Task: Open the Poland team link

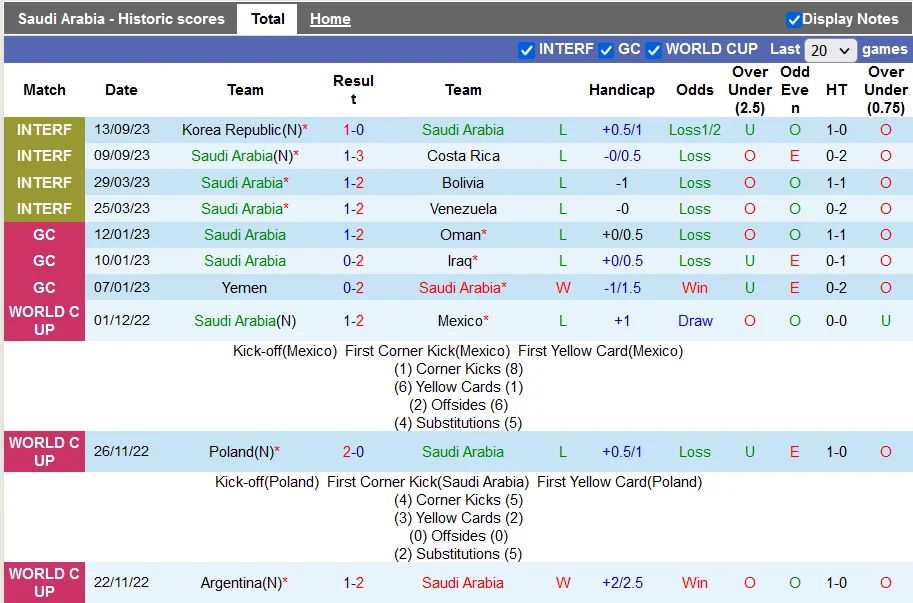Action: [x=241, y=451]
